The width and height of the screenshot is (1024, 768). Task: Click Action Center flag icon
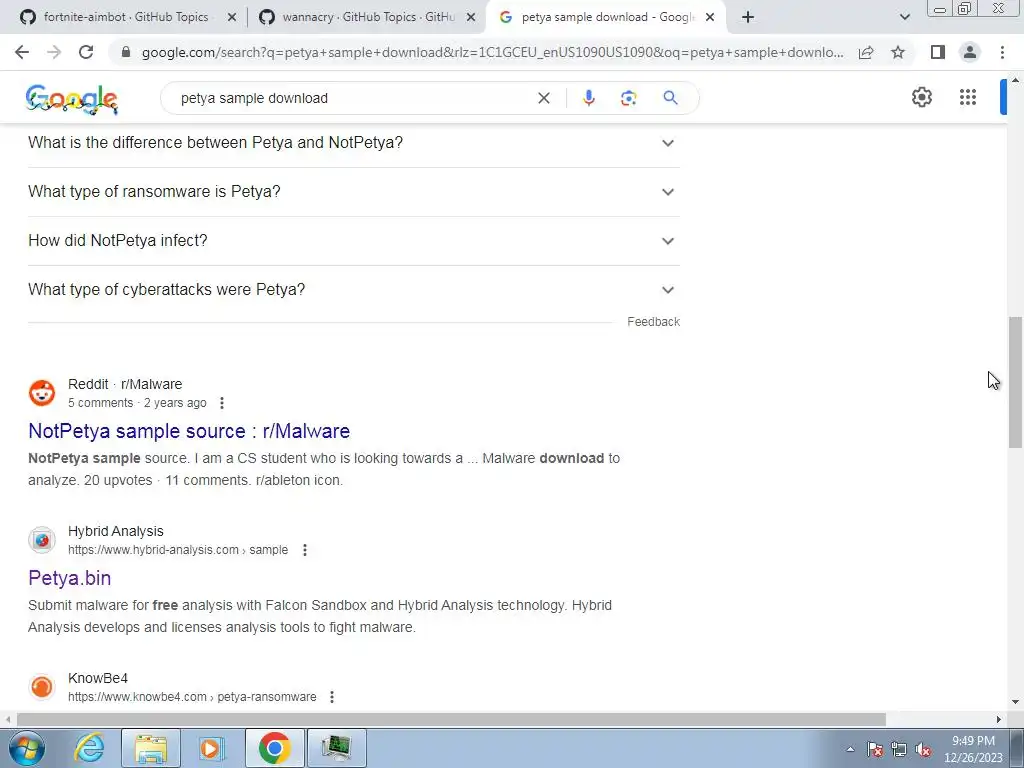click(x=875, y=749)
